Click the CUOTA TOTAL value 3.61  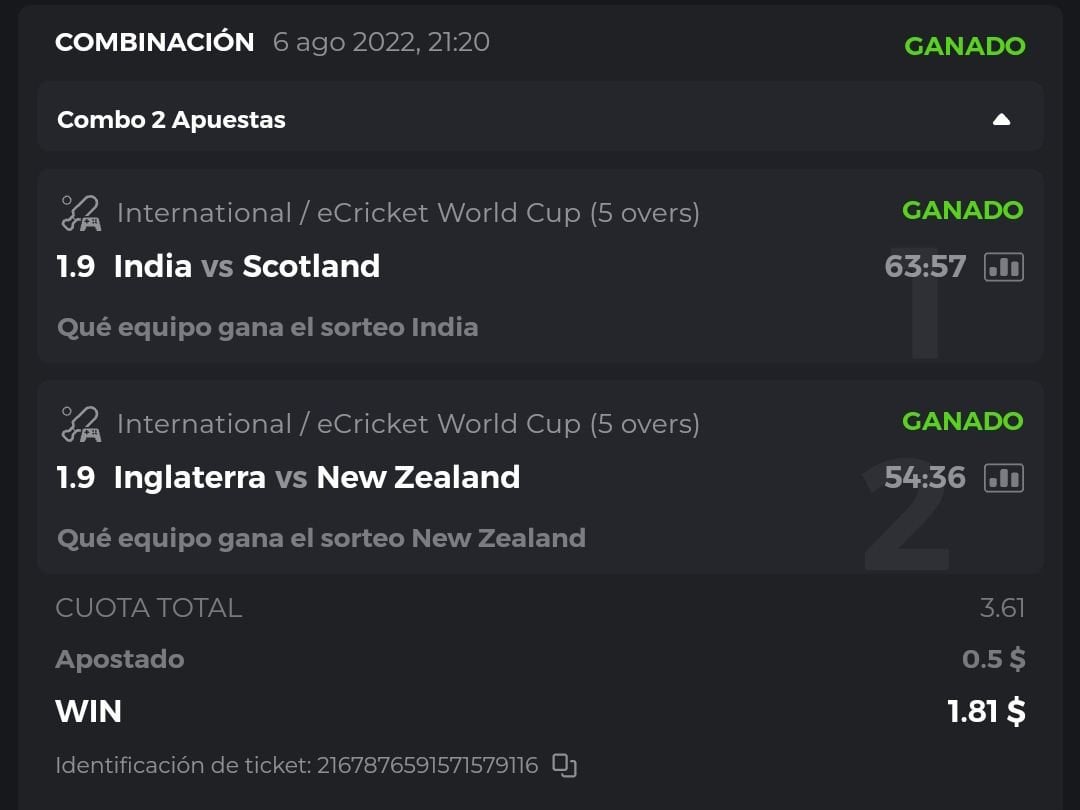[1002, 608]
